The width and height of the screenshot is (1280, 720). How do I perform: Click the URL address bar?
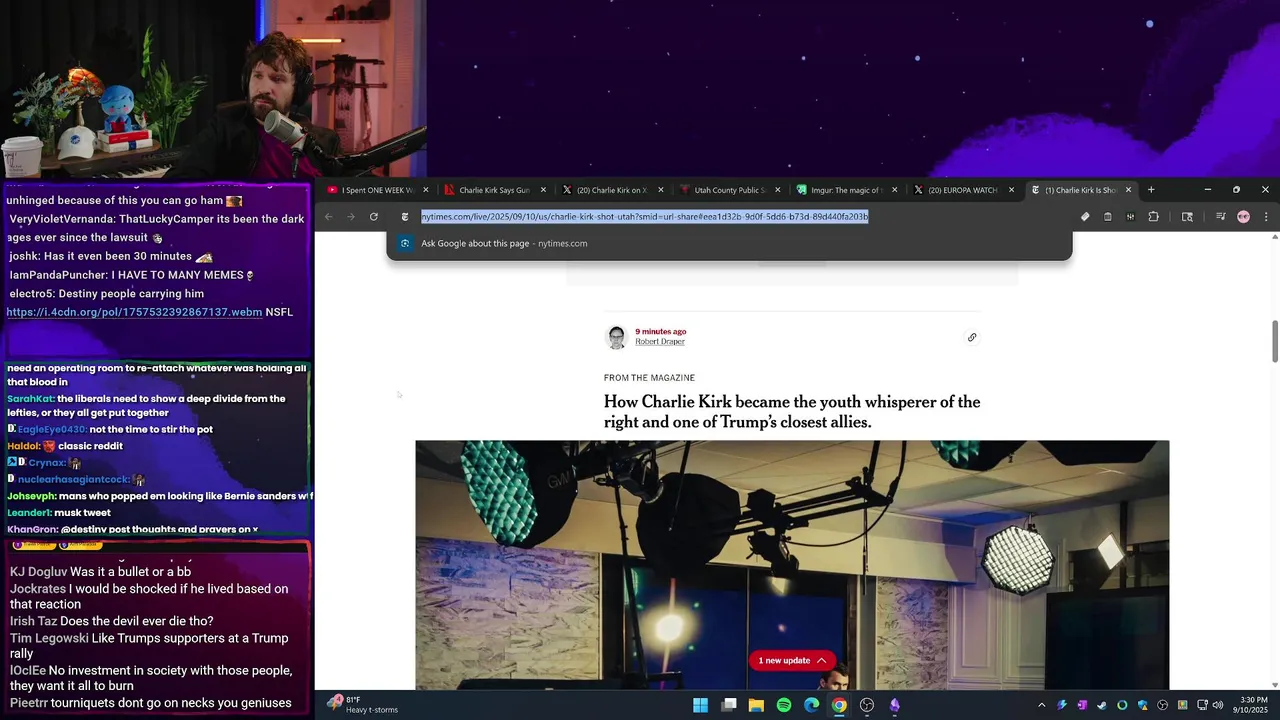[728, 217]
